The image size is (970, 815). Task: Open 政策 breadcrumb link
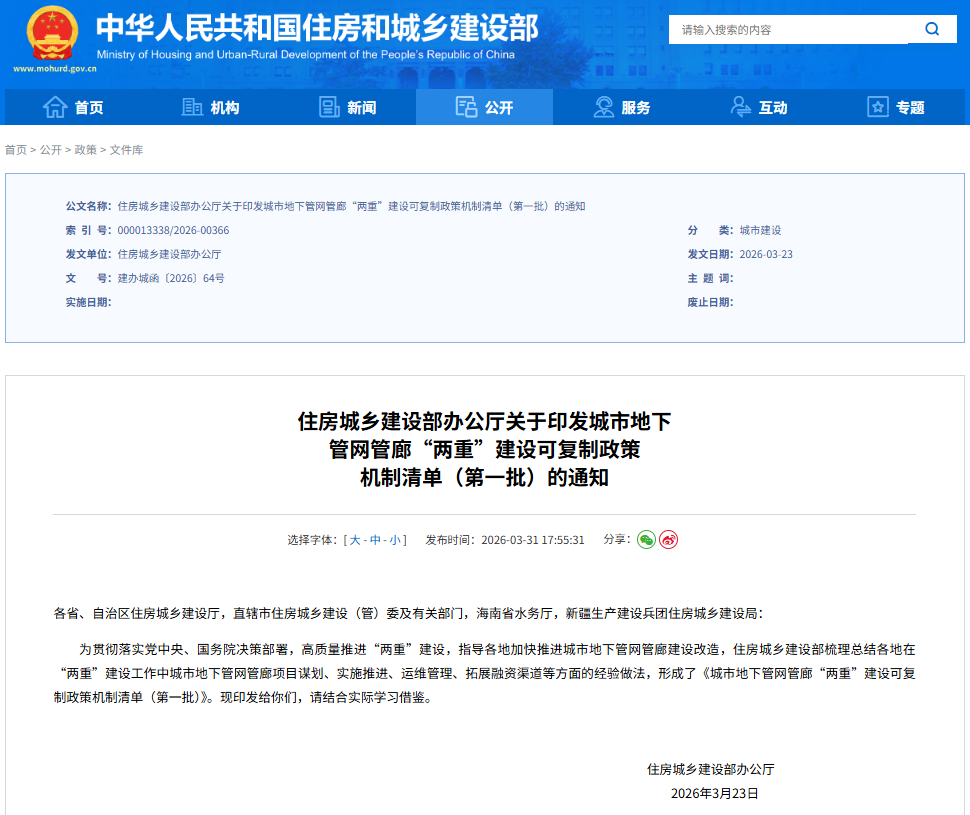[x=86, y=150]
